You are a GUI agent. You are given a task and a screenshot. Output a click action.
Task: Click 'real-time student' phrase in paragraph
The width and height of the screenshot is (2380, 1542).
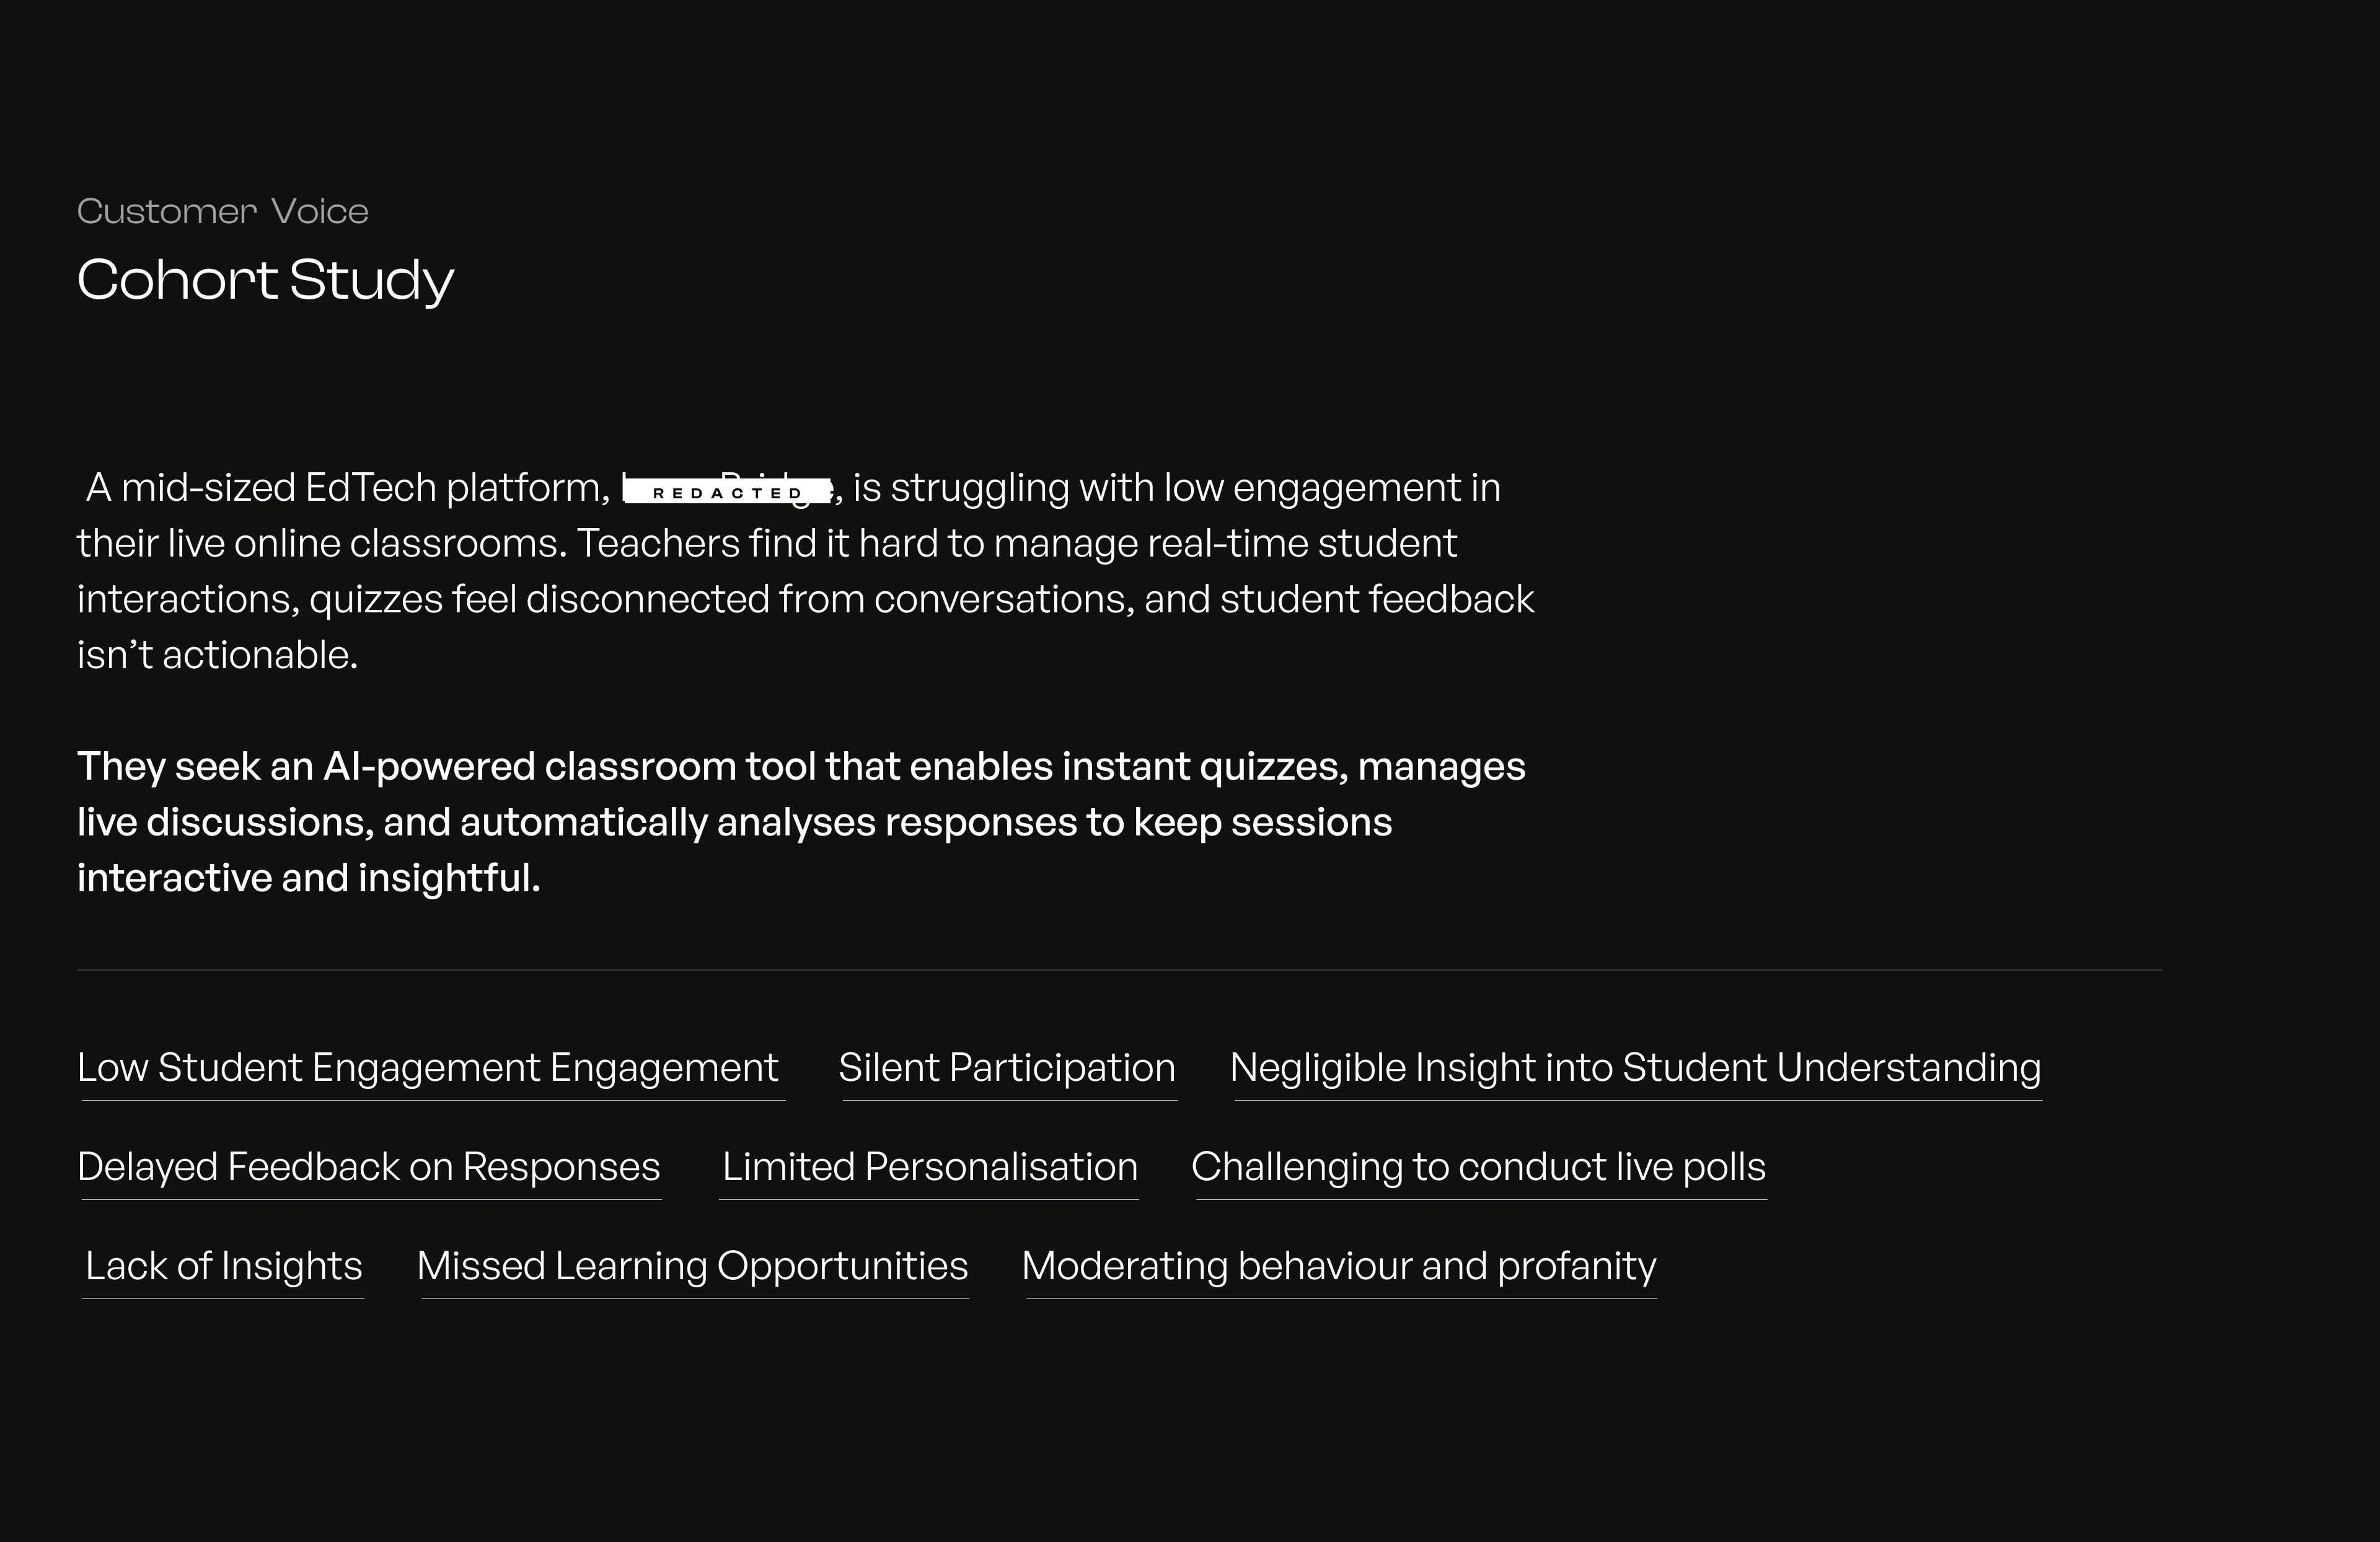pyautogui.click(x=1301, y=543)
